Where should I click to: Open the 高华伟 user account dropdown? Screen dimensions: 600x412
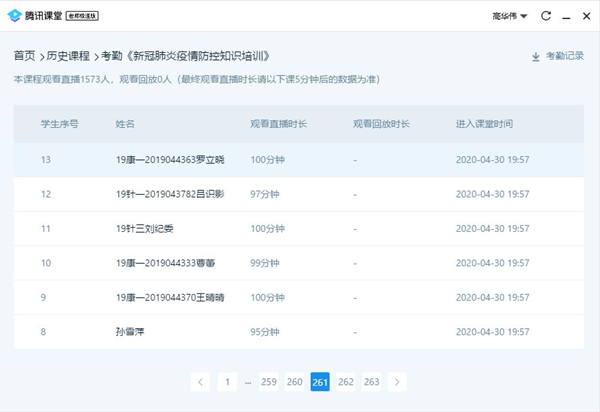[512, 16]
